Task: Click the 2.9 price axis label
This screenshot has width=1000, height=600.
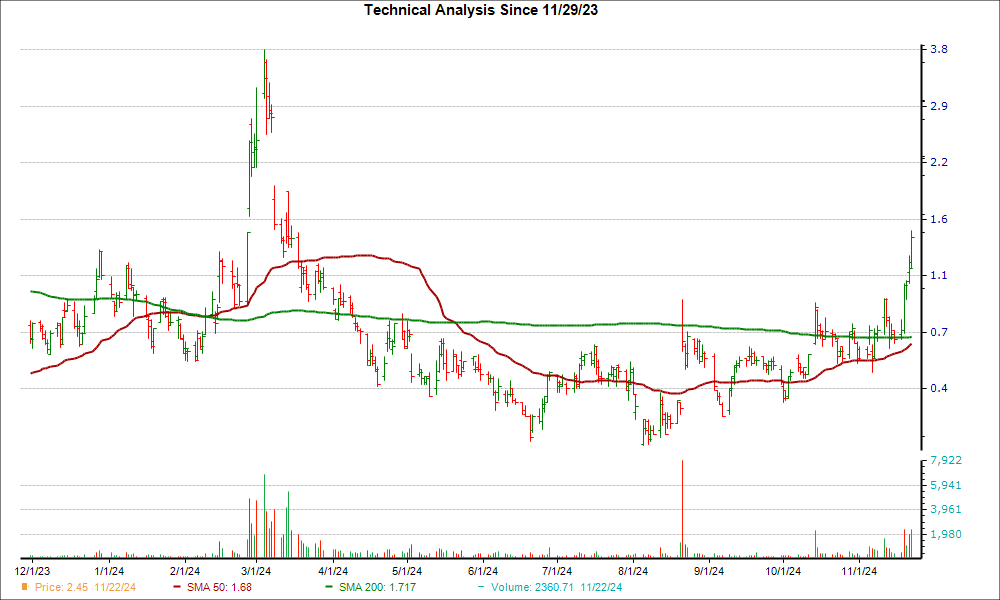Action: [x=939, y=106]
